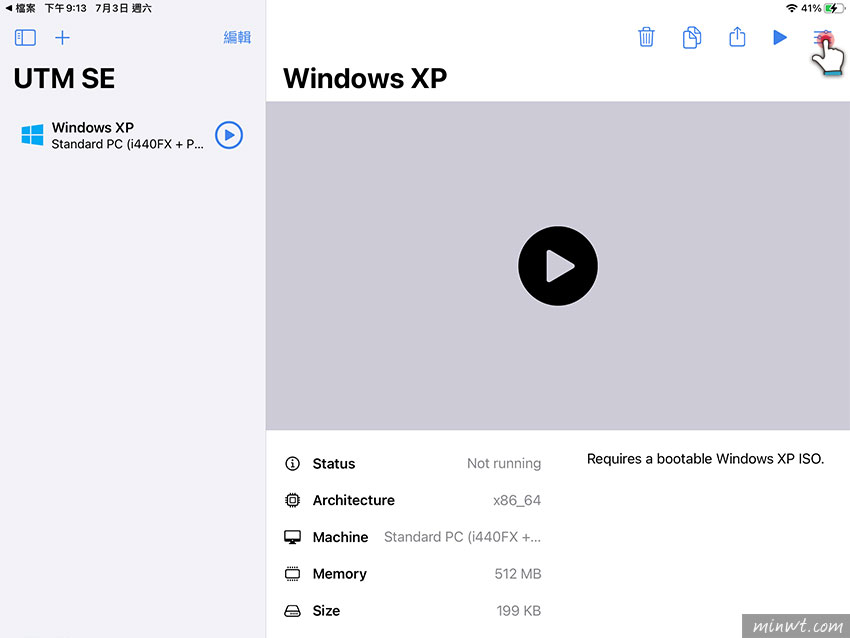The image size is (850, 638).
Task: Click the 'Windows XP' detail heading
Action: (365, 79)
